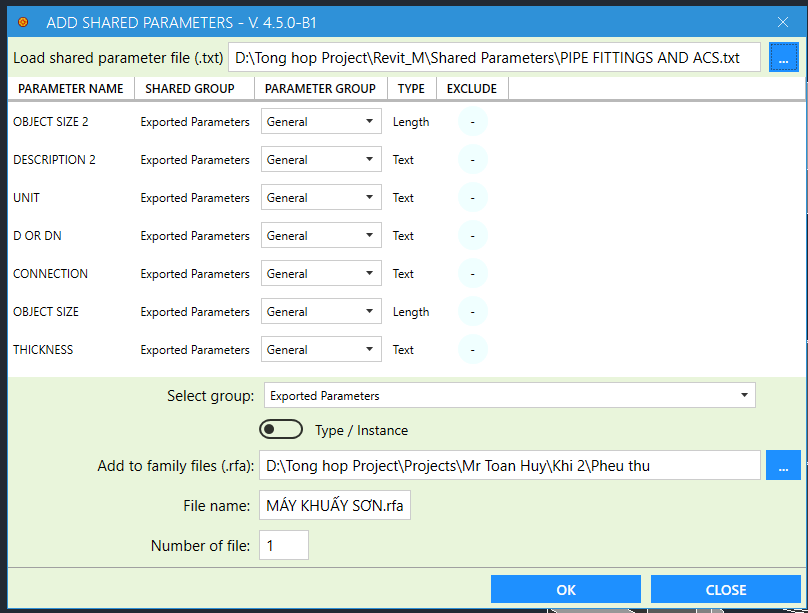Open parameter group dropdown for THICKNESS

click(321, 350)
